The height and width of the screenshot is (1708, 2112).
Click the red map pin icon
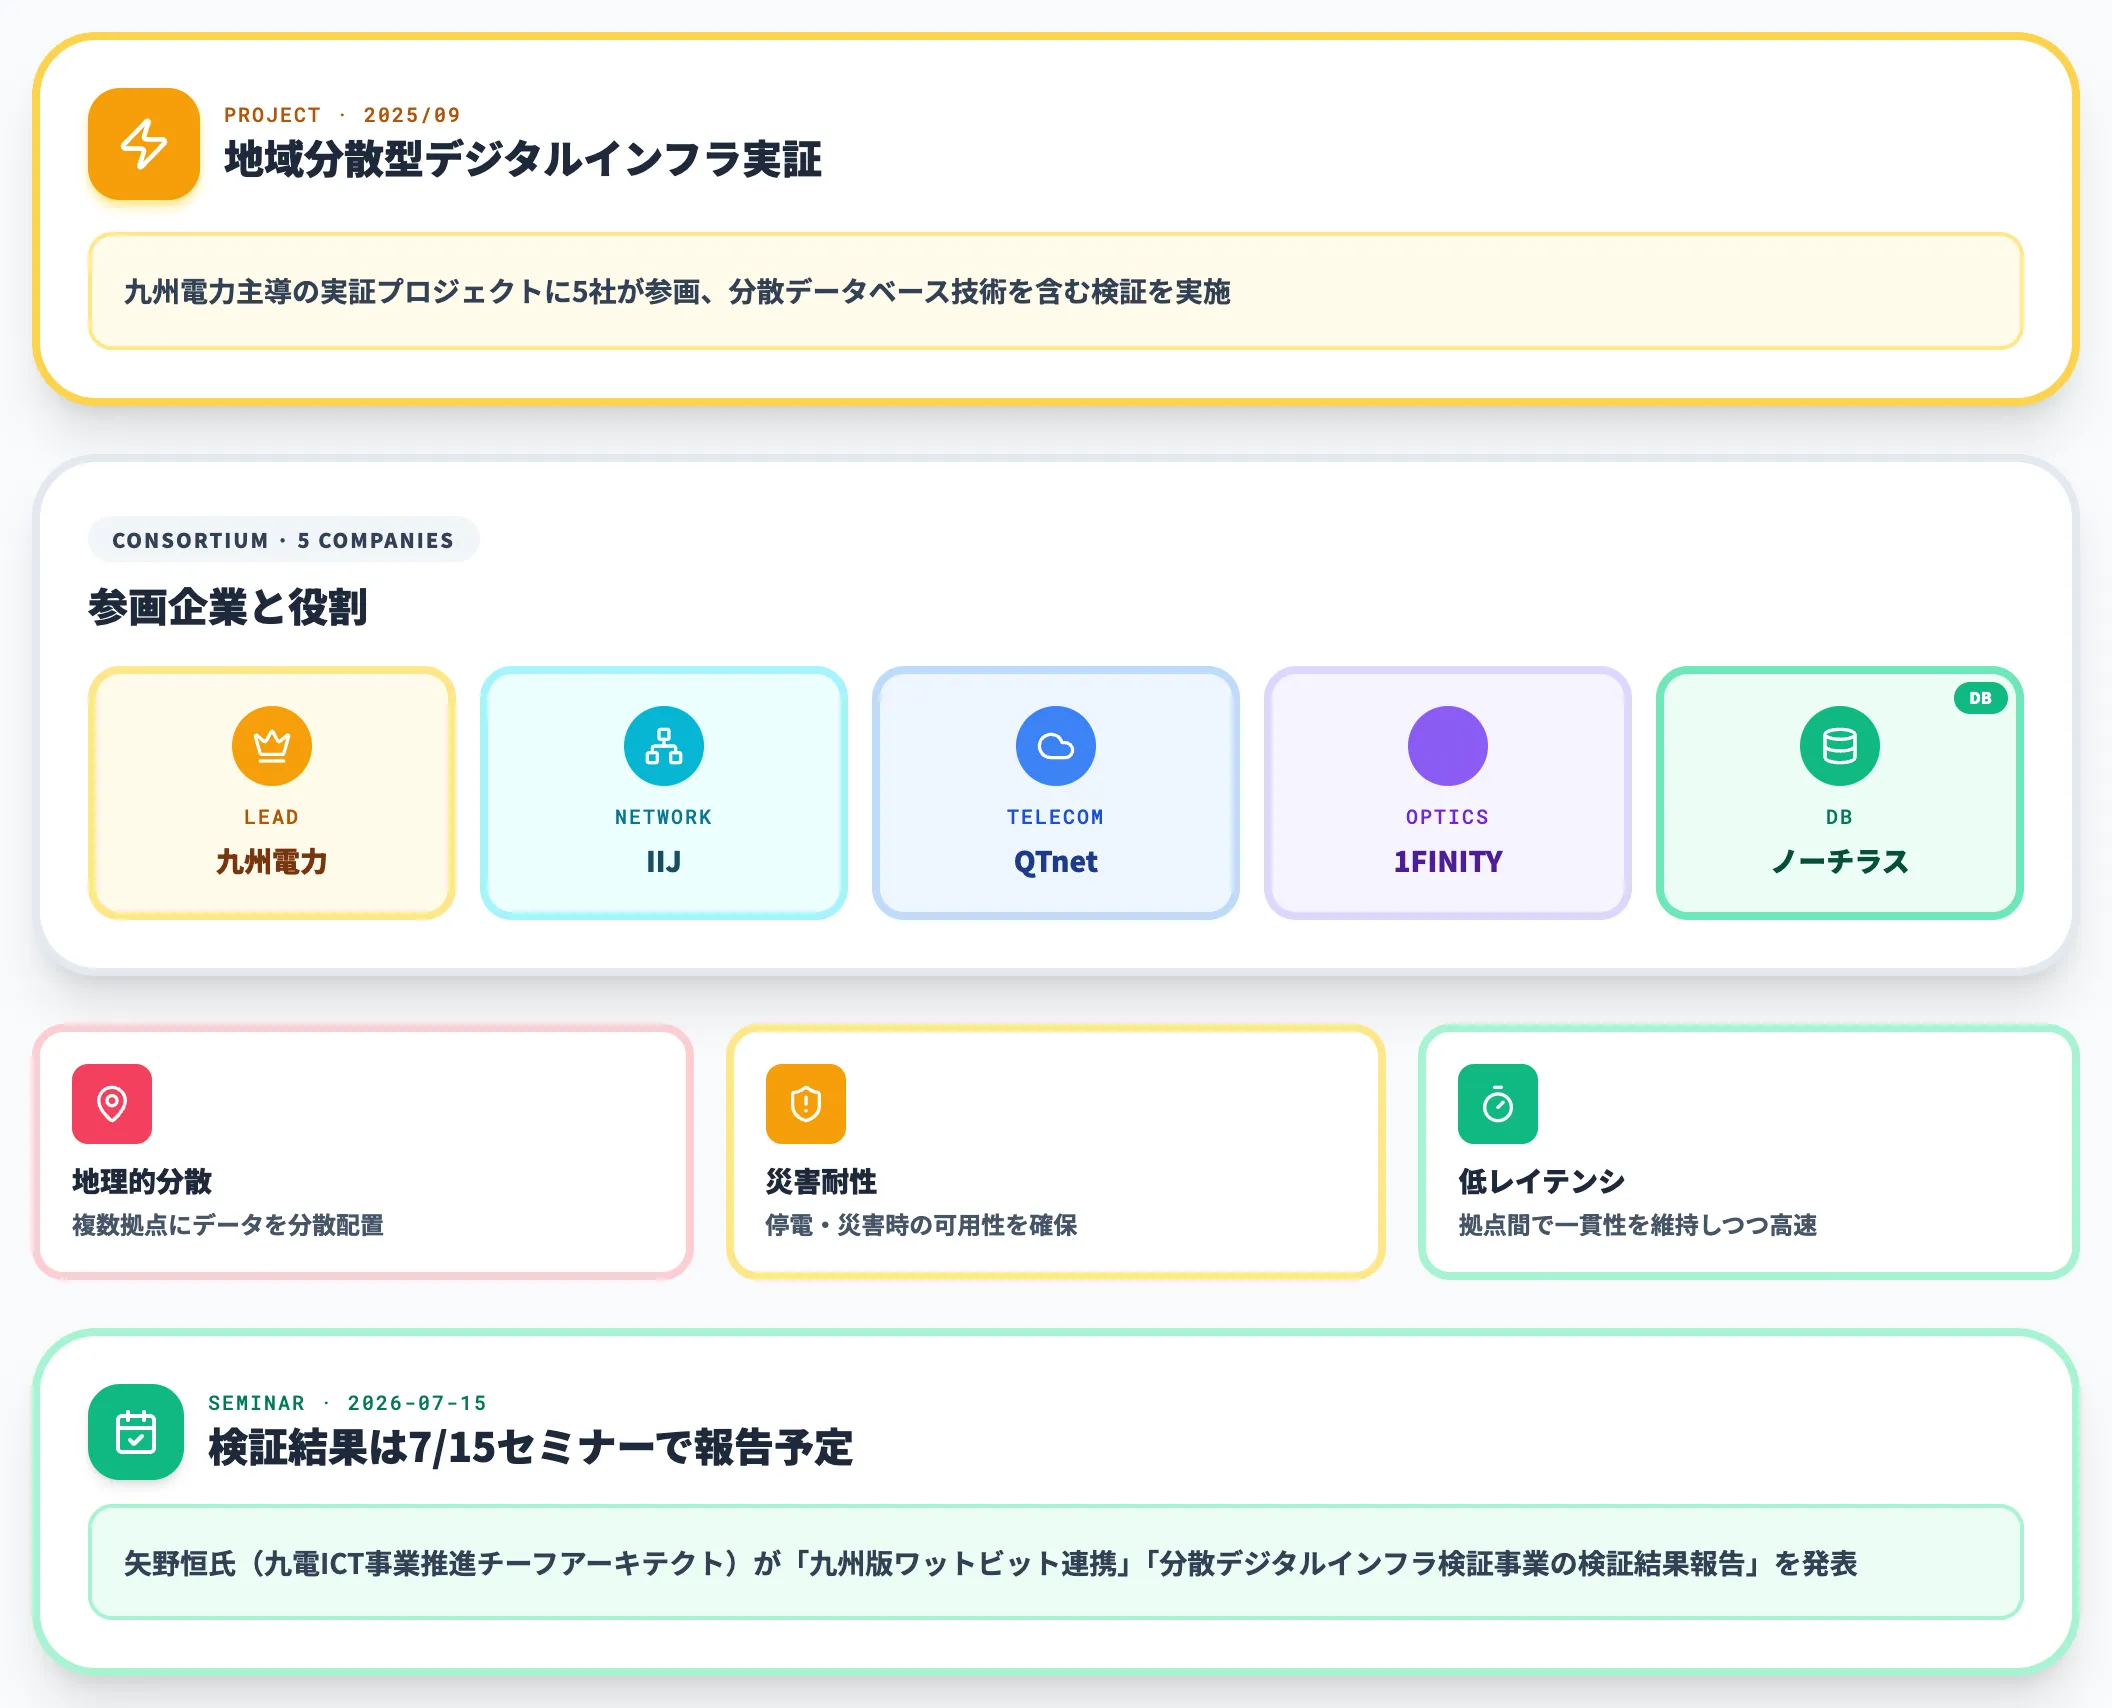tap(112, 1104)
